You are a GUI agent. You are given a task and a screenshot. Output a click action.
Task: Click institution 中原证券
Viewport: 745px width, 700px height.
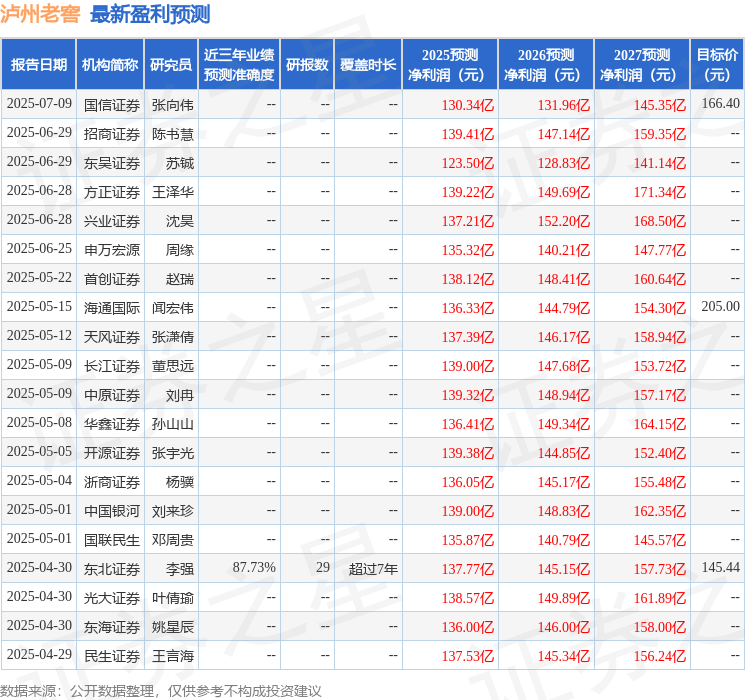pos(112,395)
